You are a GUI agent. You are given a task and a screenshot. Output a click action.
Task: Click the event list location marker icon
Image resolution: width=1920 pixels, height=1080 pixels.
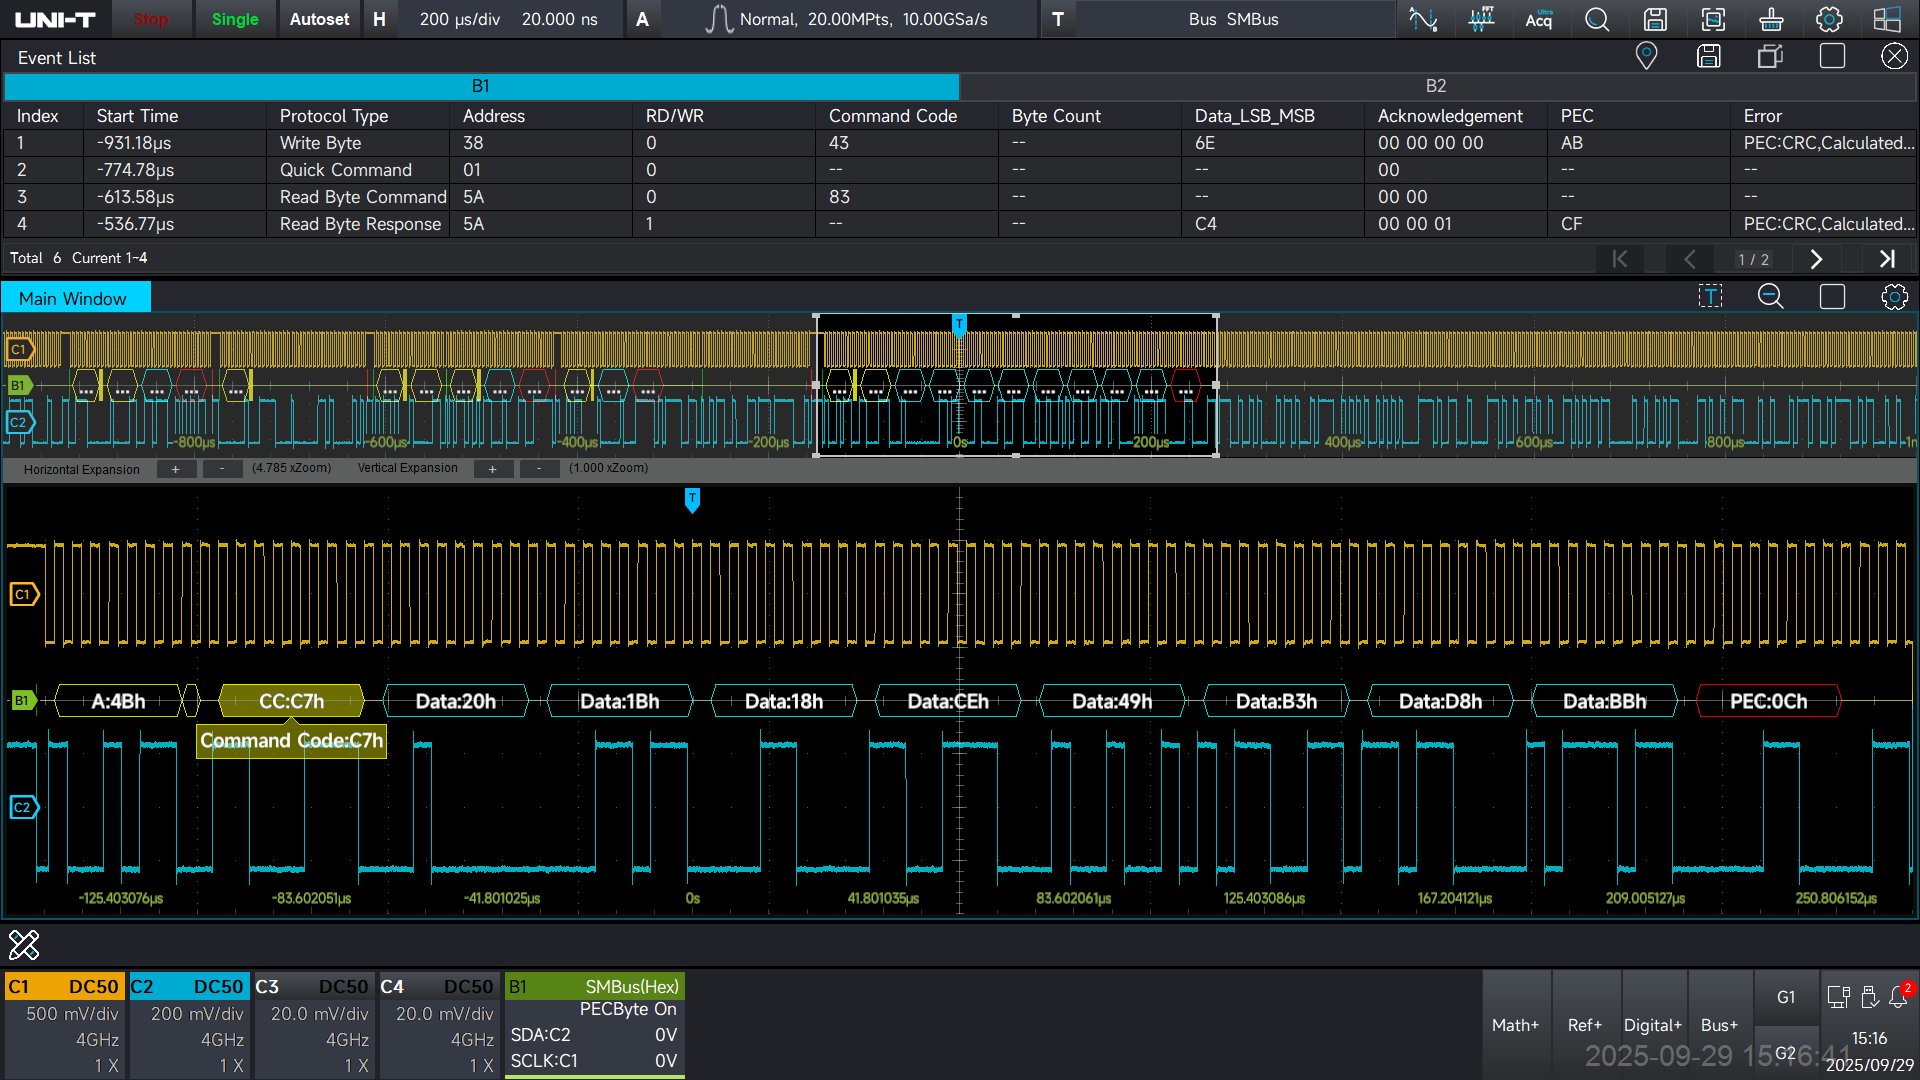1646,56
